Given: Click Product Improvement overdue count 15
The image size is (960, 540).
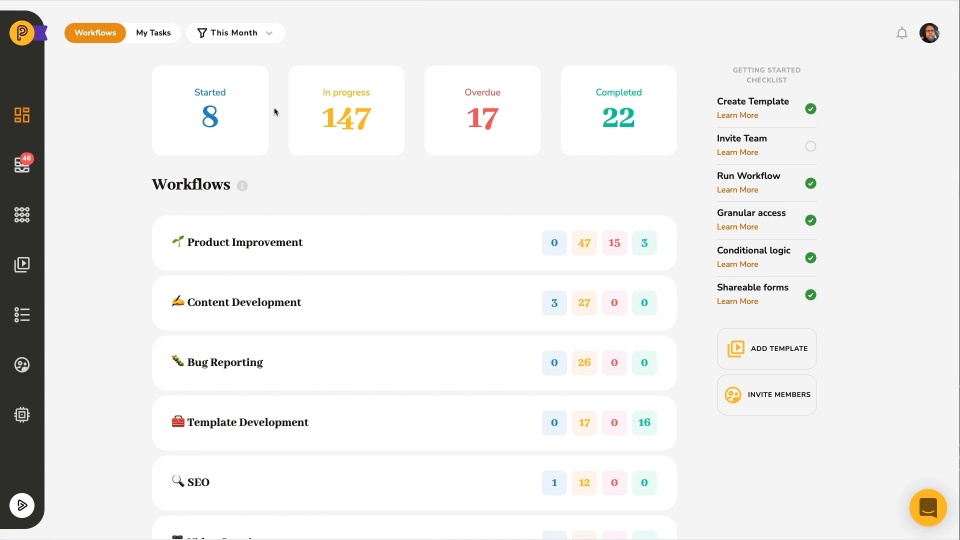Looking at the screenshot, I should (x=614, y=243).
